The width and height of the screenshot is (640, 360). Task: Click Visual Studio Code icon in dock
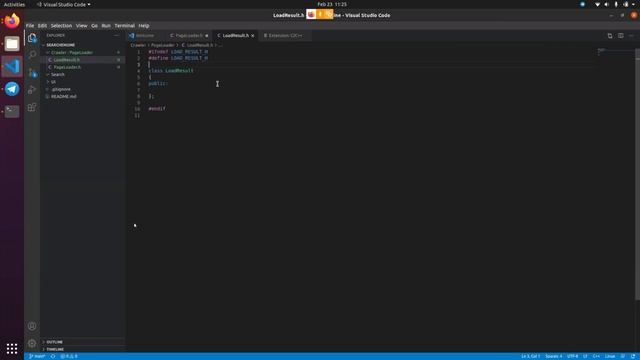(x=12, y=66)
